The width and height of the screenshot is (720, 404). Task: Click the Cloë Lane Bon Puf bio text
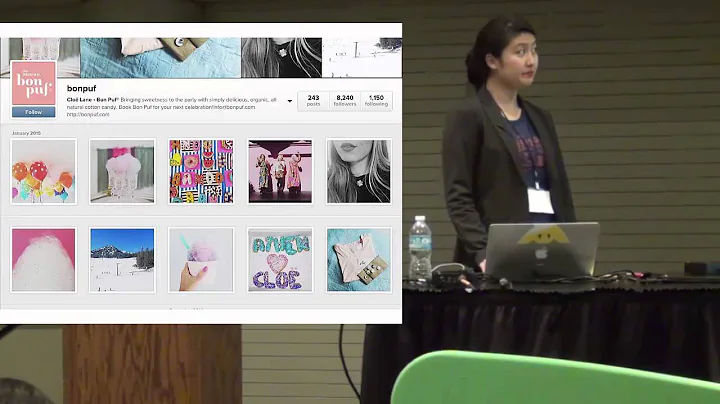pos(172,103)
